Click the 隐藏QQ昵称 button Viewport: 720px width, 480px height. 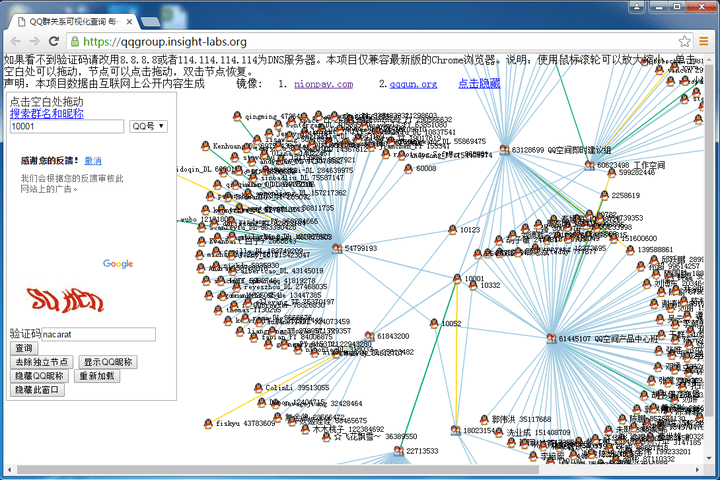pyautogui.click(x=39, y=376)
